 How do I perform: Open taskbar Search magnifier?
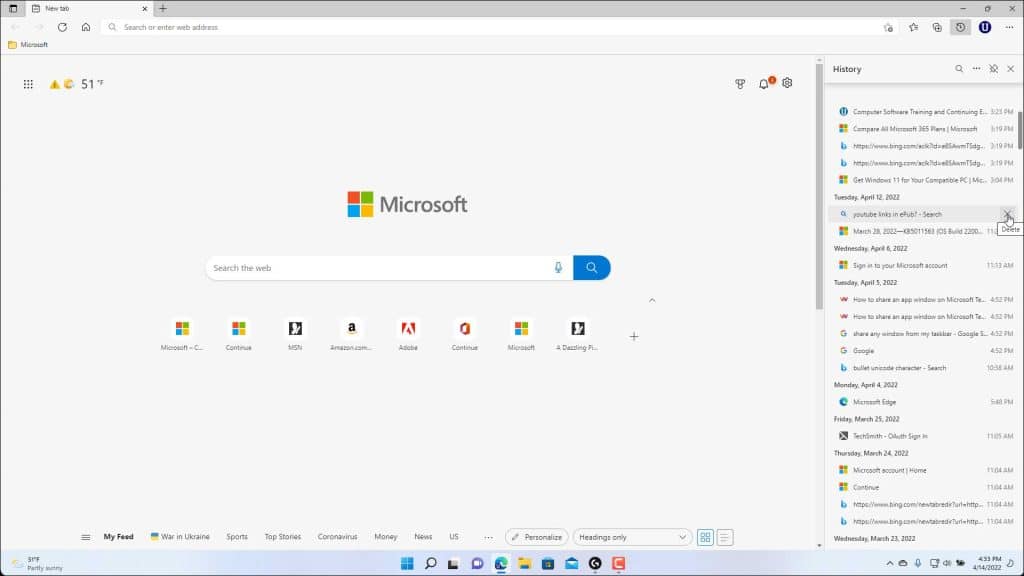tap(430, 564)
